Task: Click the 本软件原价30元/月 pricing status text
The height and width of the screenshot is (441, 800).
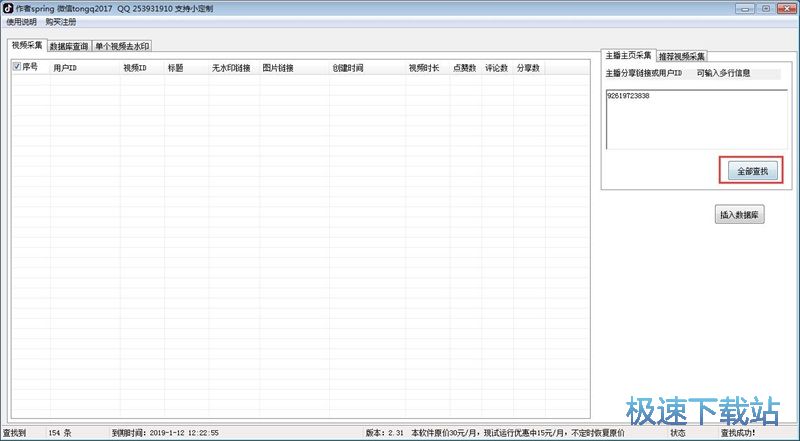Action: click(x=518, y=433)
